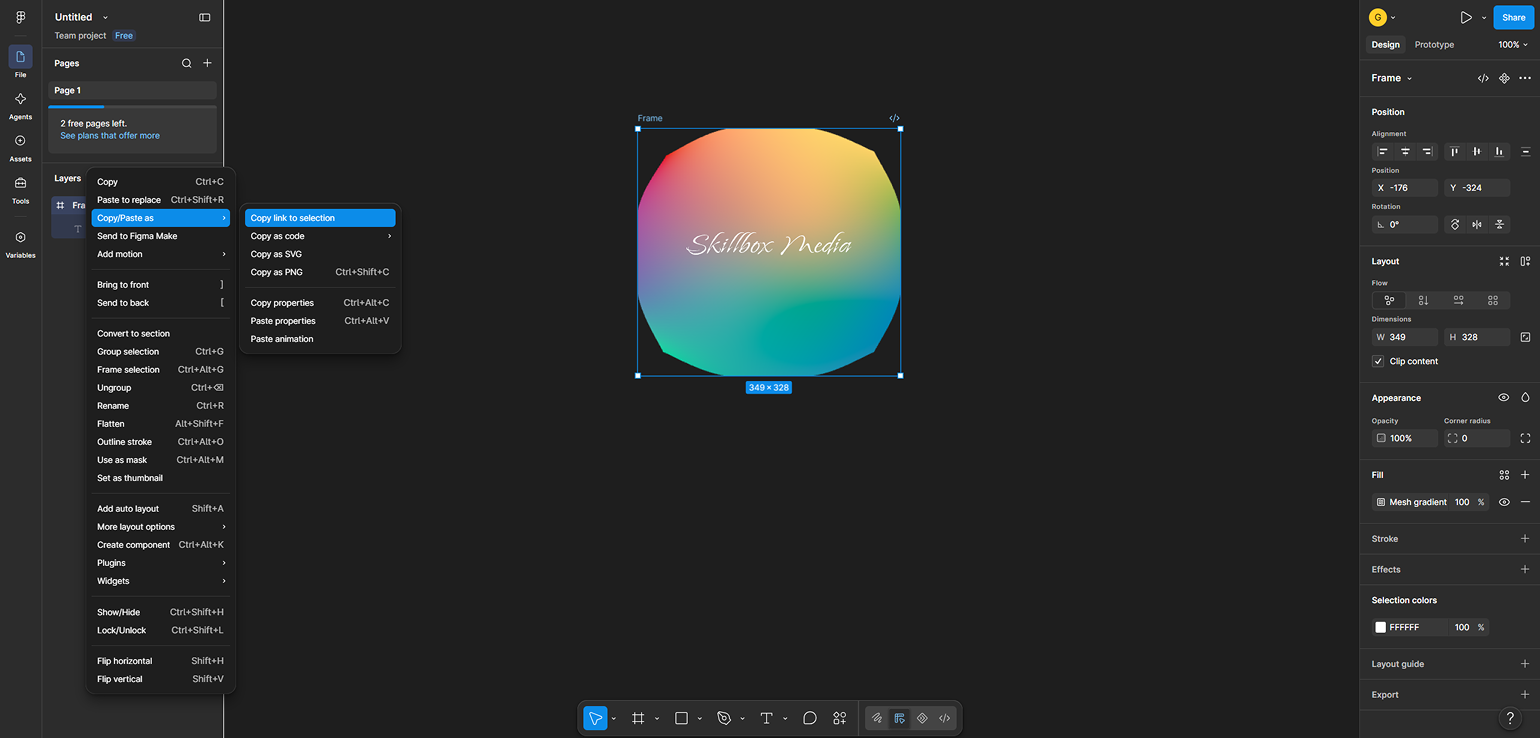Choose Copy as PNG from submenu
The width and height of the screenshot is (1540, 738).
(x=320, y=272)
